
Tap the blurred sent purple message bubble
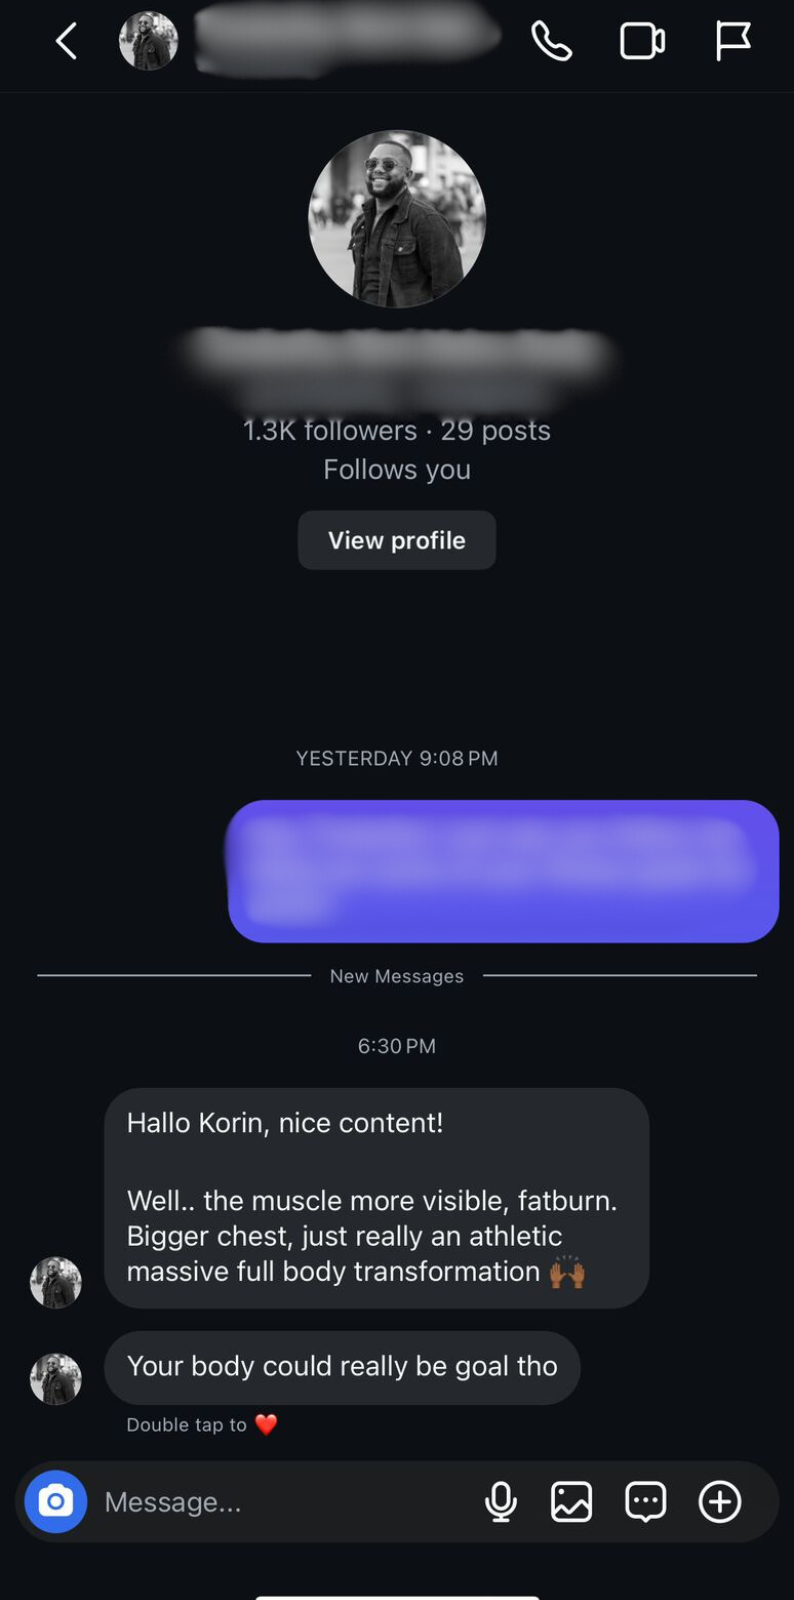pyautogui.click(x=503, y=871)
